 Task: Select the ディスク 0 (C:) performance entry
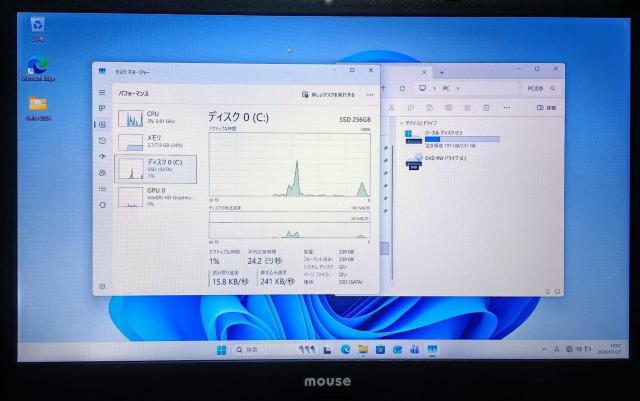(x=156, y=169)
